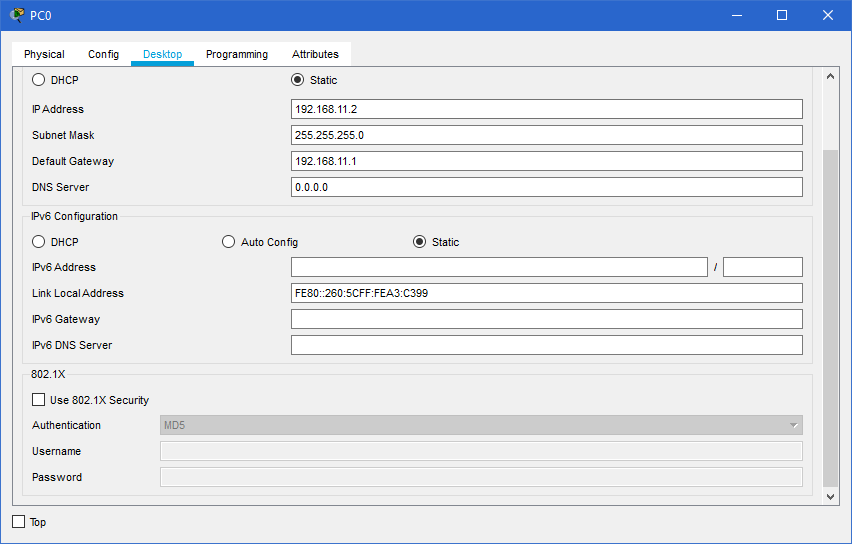
Task: Click the PC0 Packet Tracer window icon
Action: pos(17,15)
